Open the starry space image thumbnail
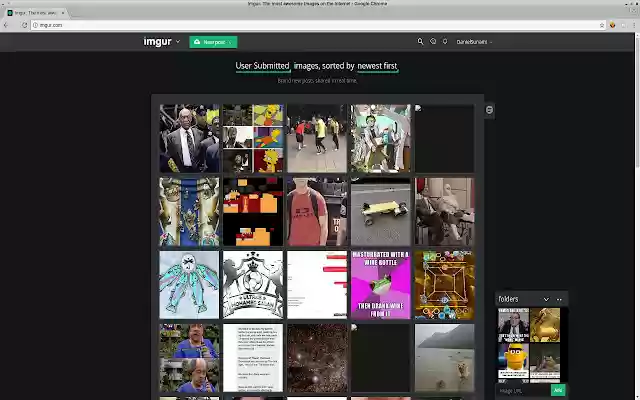640x400 pixels. (317, 358)
